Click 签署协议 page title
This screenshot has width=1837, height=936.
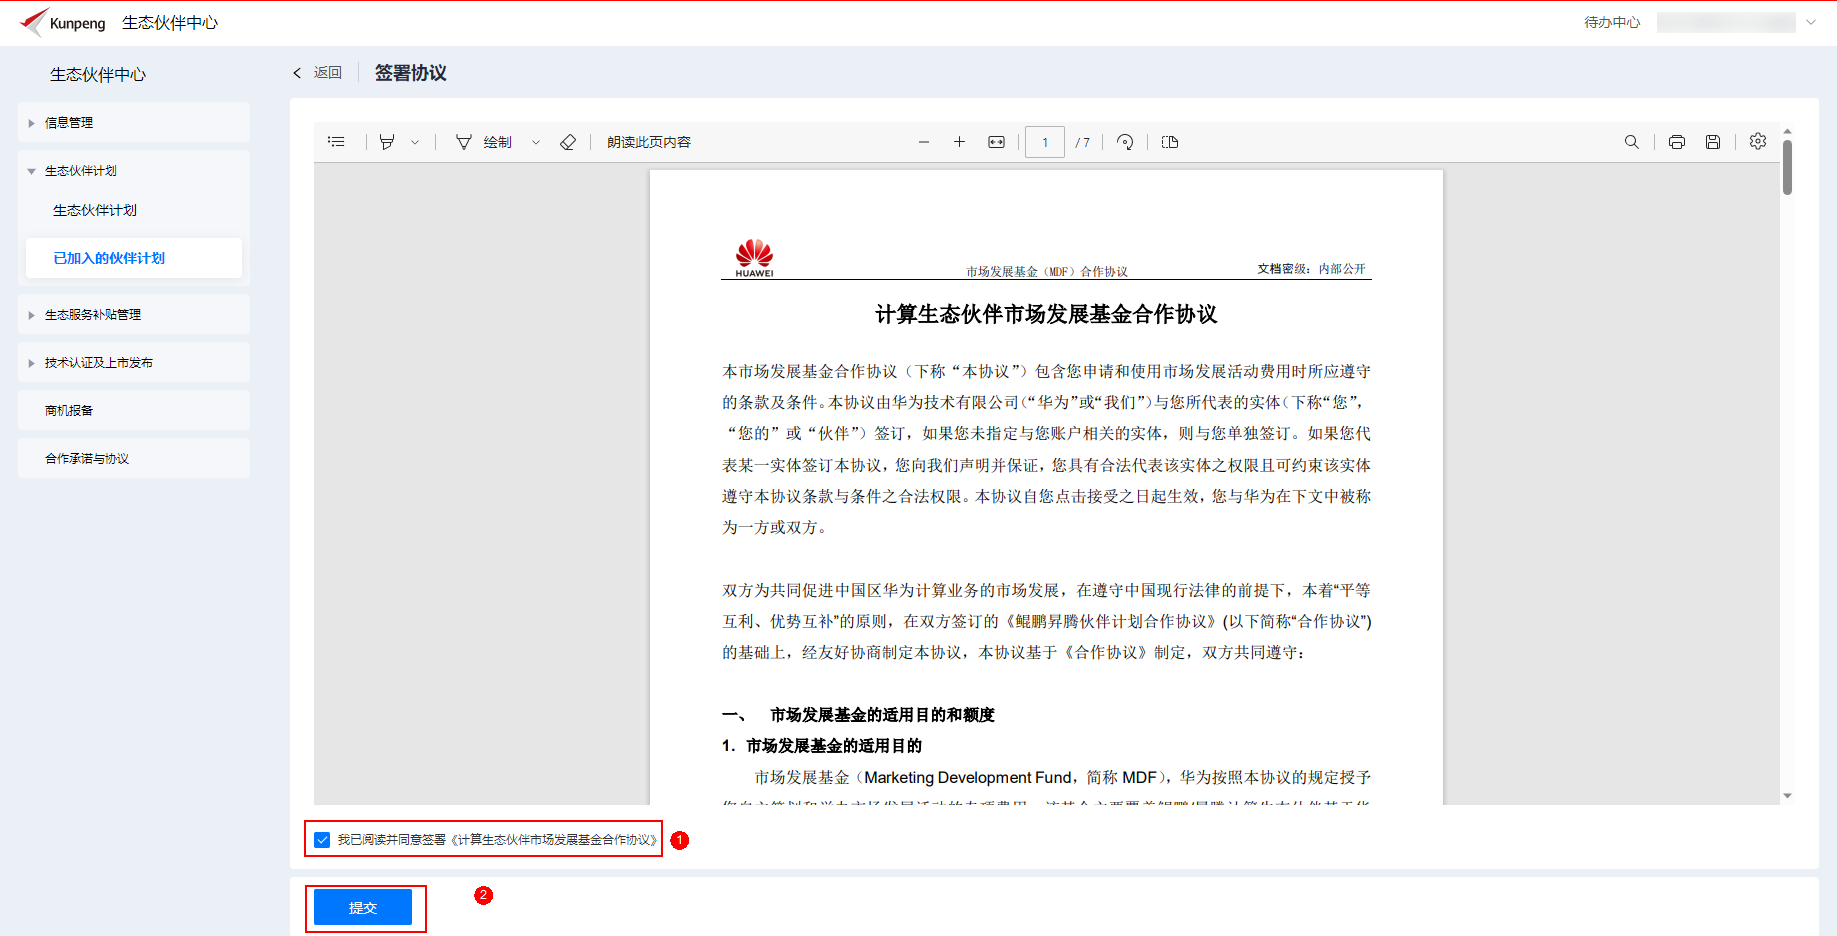coord(411,72)
